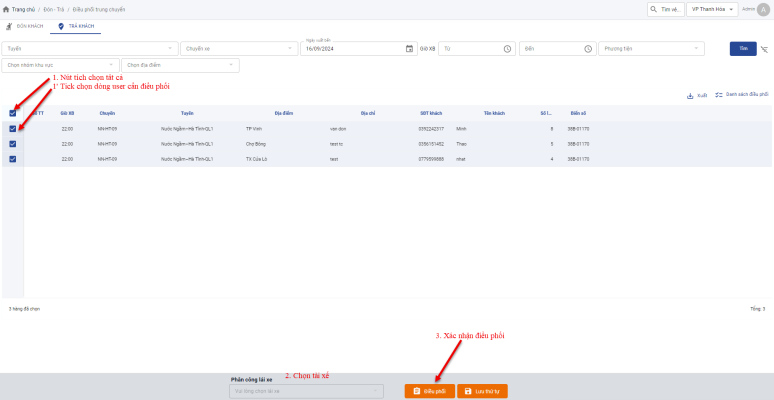Uncheck the row for TX Cửa Lò
The height and width of the screenshot is (400, 774).
point(12,158)
